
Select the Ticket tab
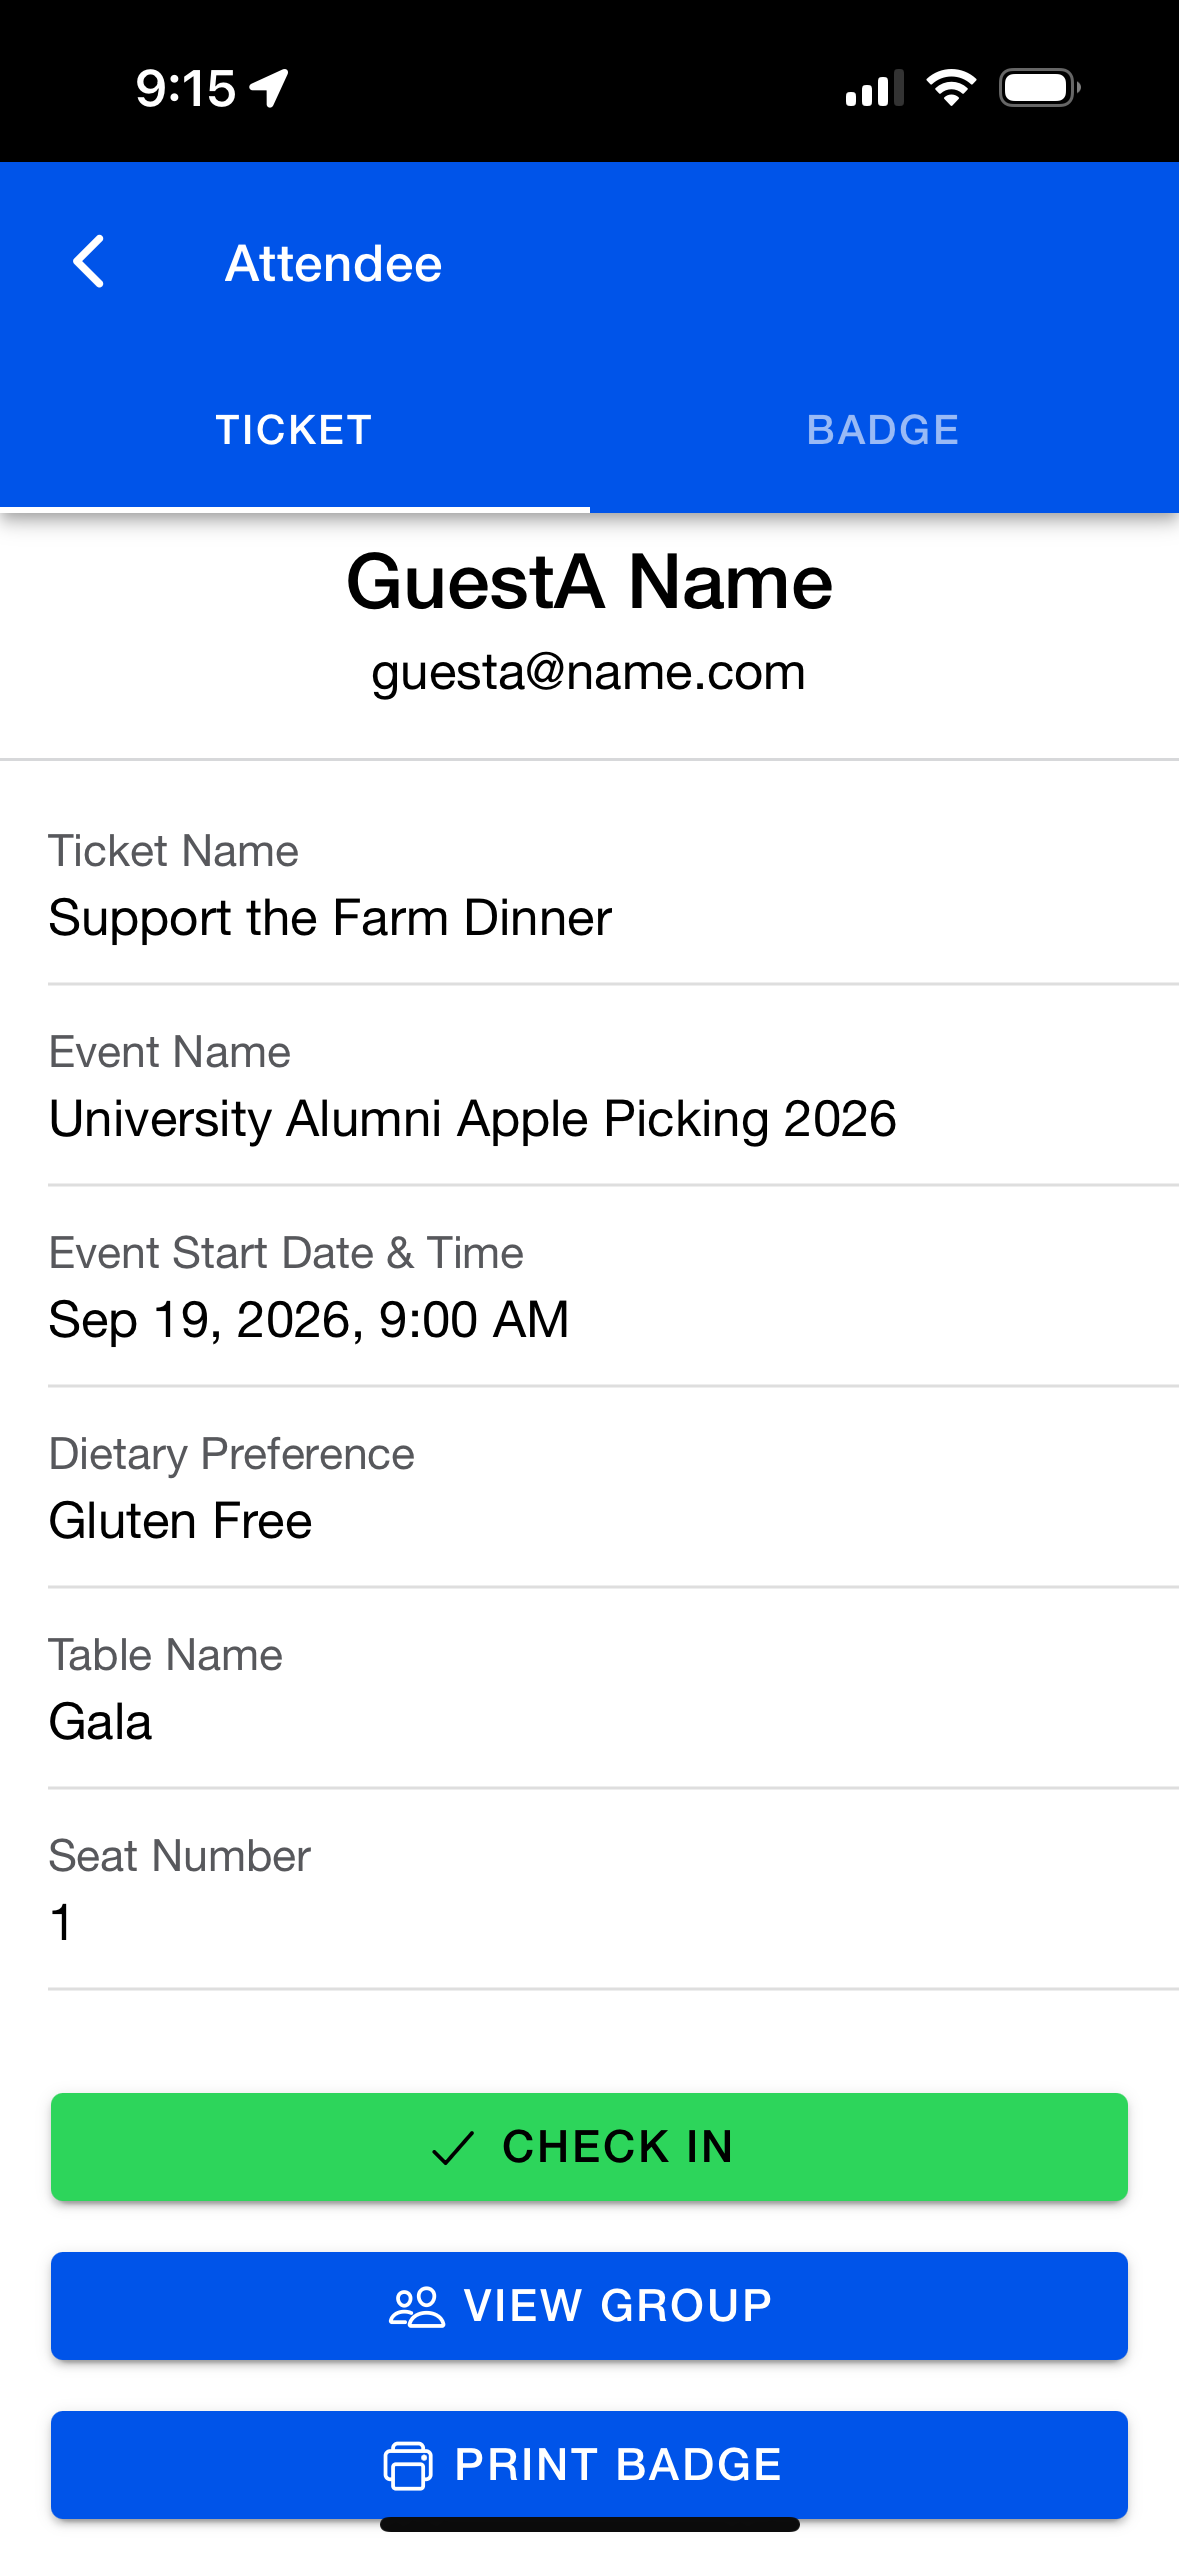point(294,430)
